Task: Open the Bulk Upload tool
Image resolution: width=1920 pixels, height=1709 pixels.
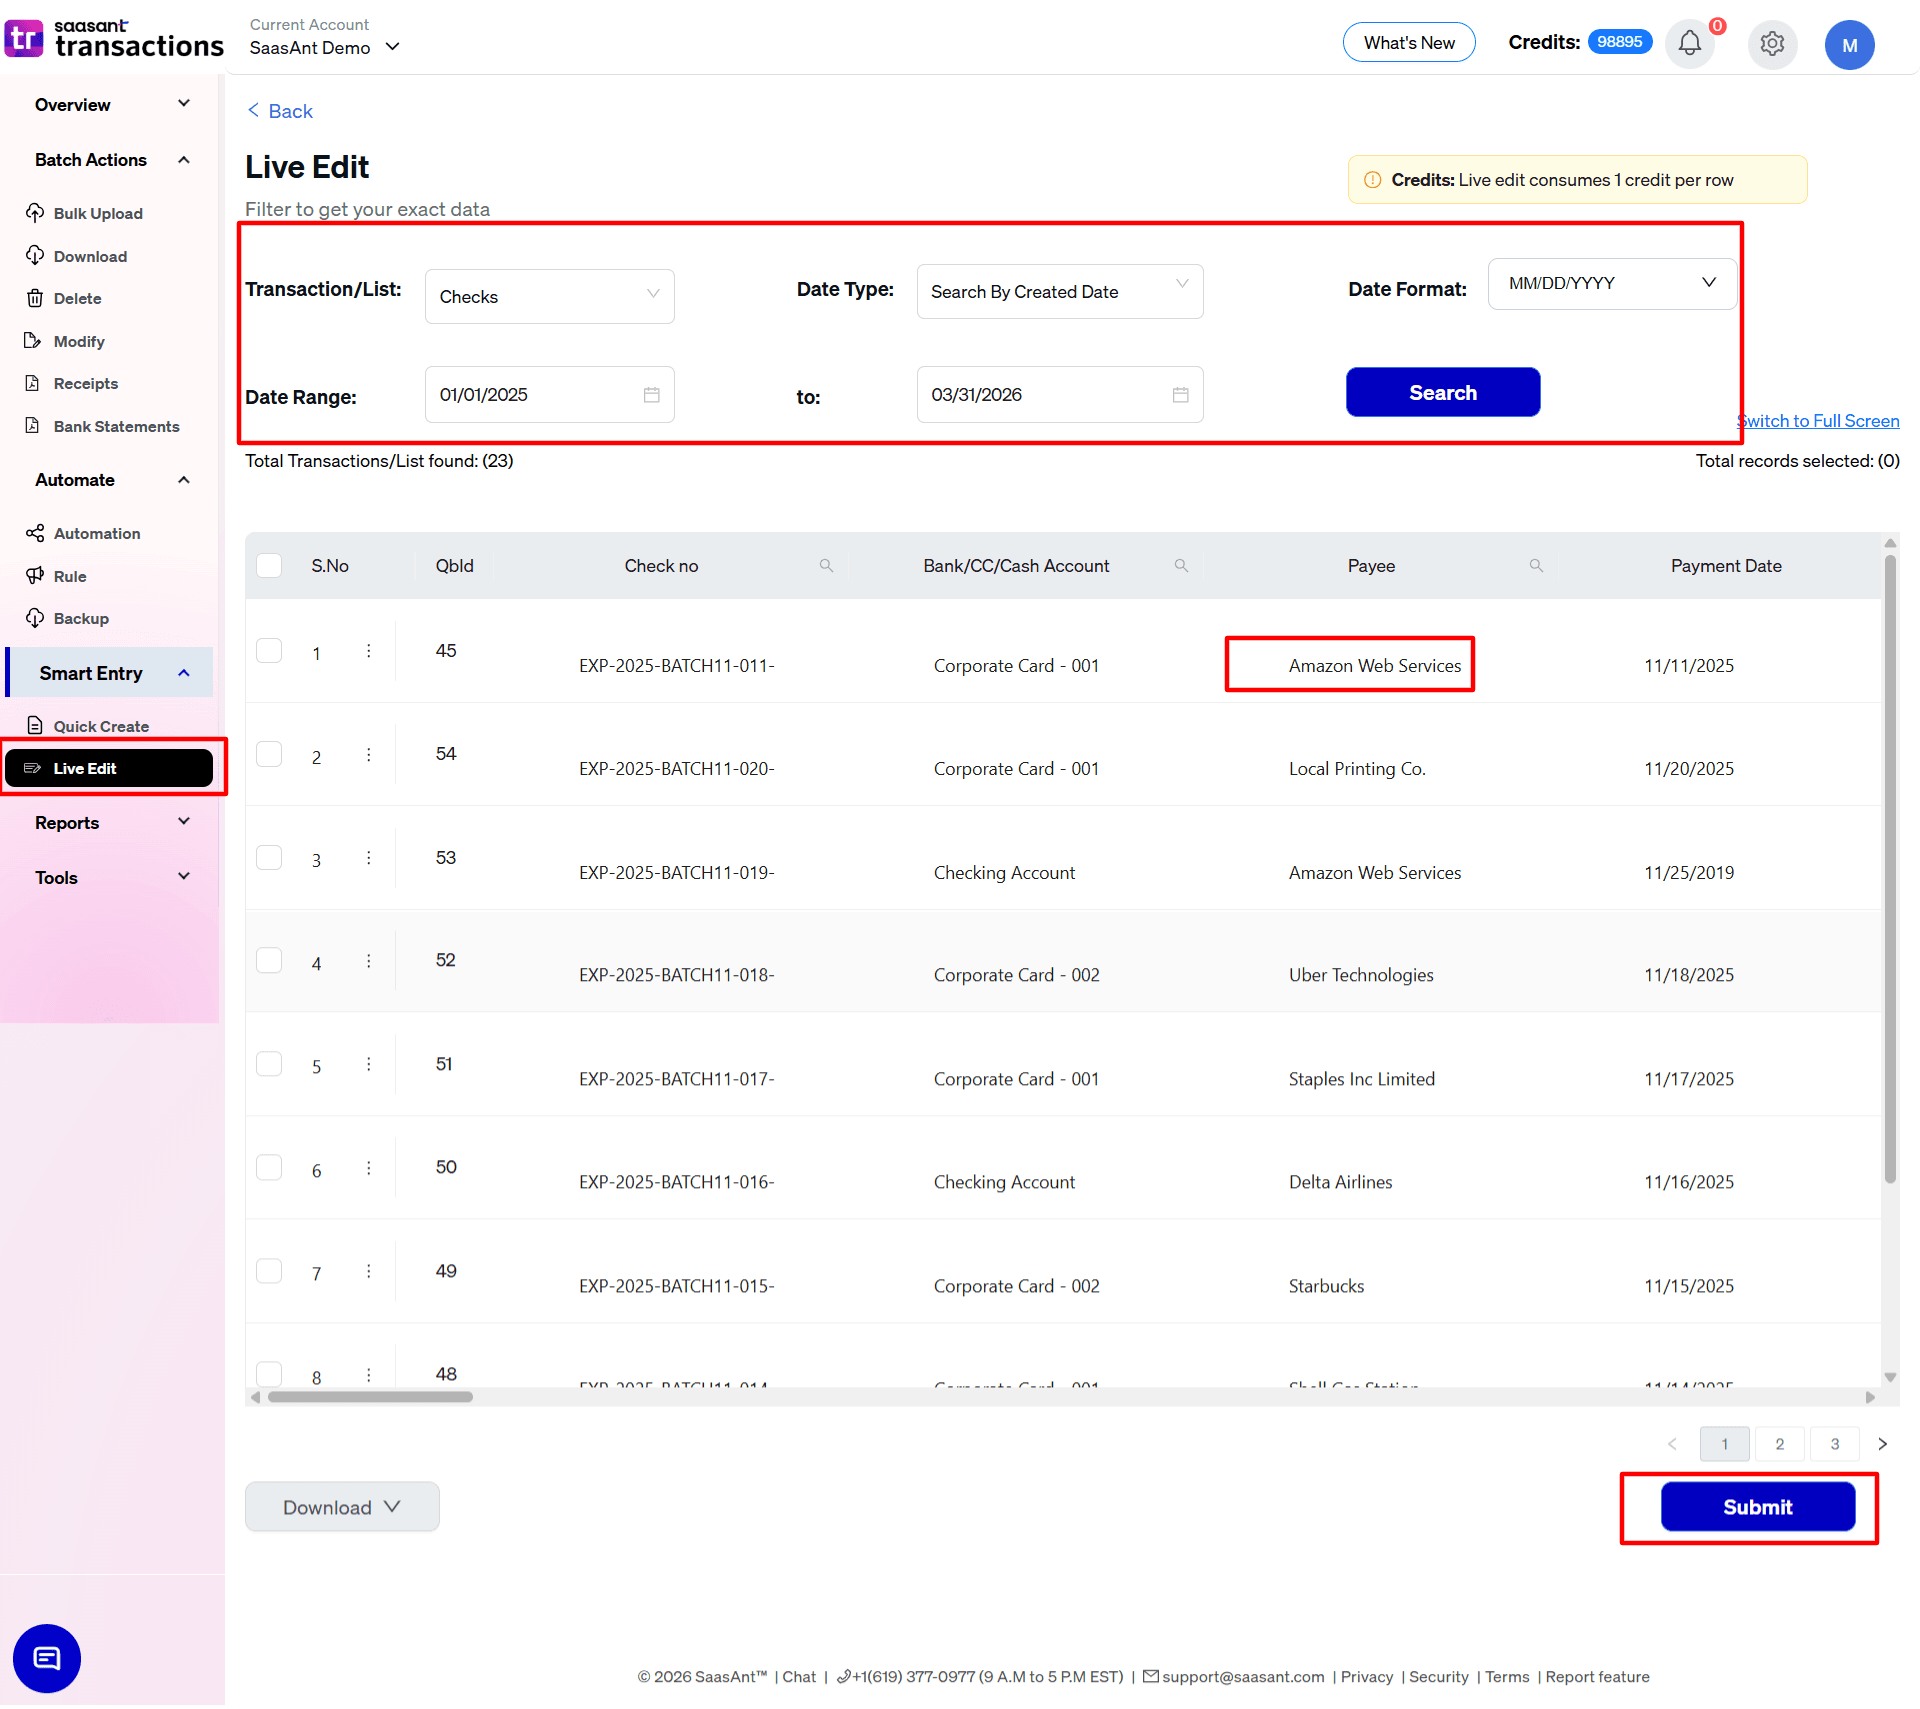Action: click(x=96, y=213)
